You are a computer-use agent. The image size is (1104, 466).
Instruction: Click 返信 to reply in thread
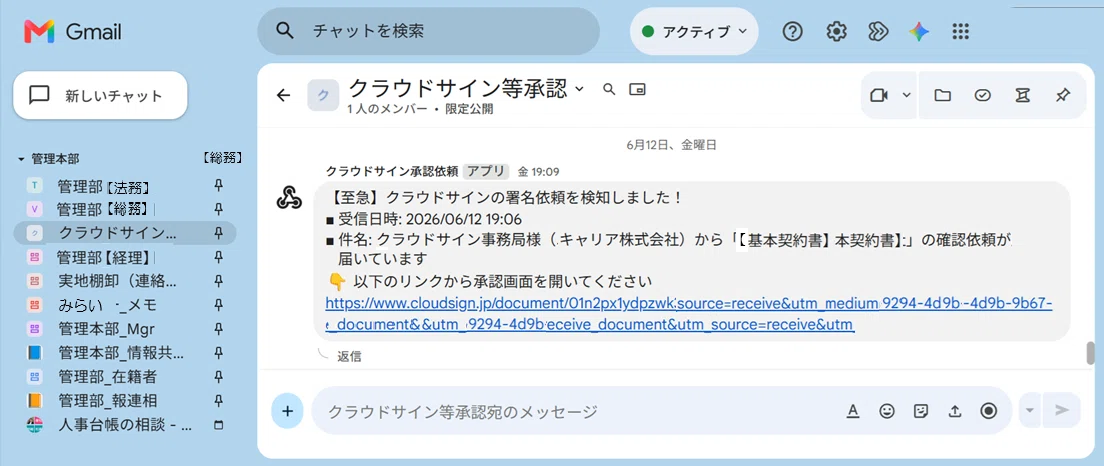pos(349,356)
